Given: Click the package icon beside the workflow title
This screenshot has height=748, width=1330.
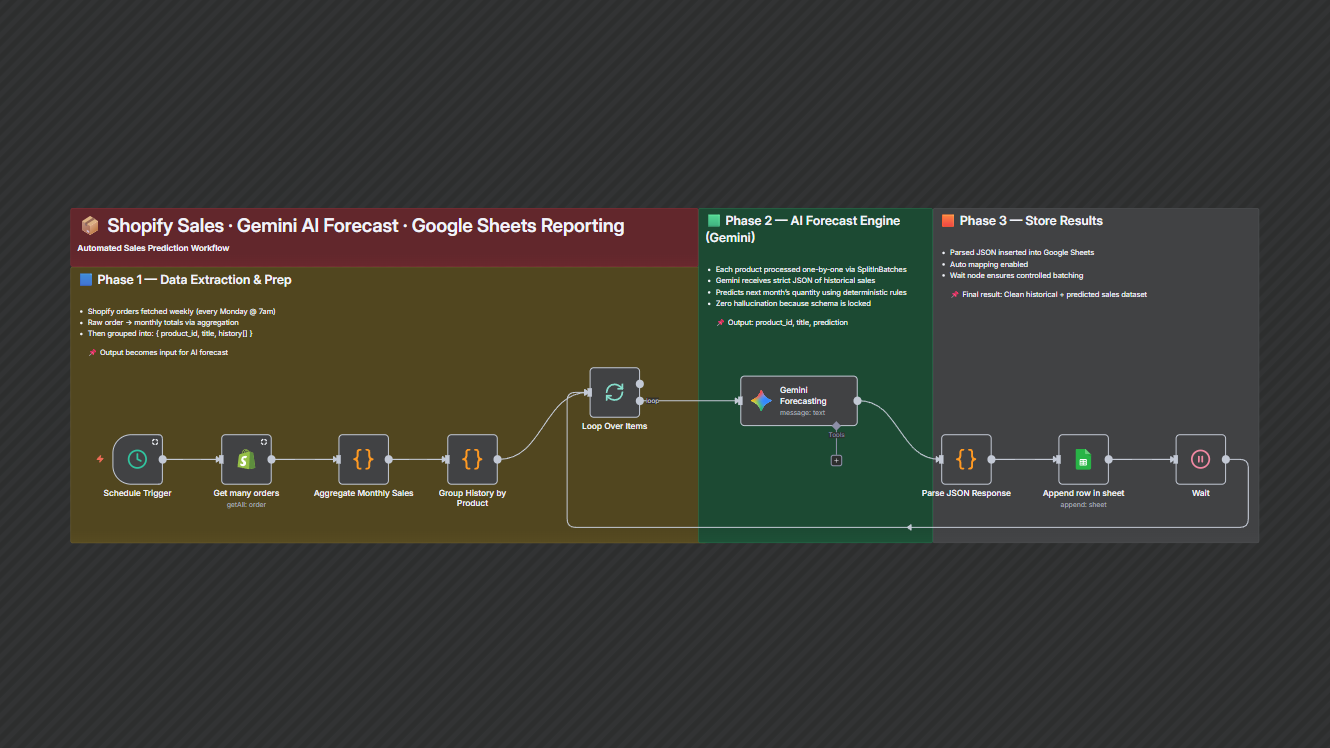Looking at the screenshot, I should click(90, 225).
